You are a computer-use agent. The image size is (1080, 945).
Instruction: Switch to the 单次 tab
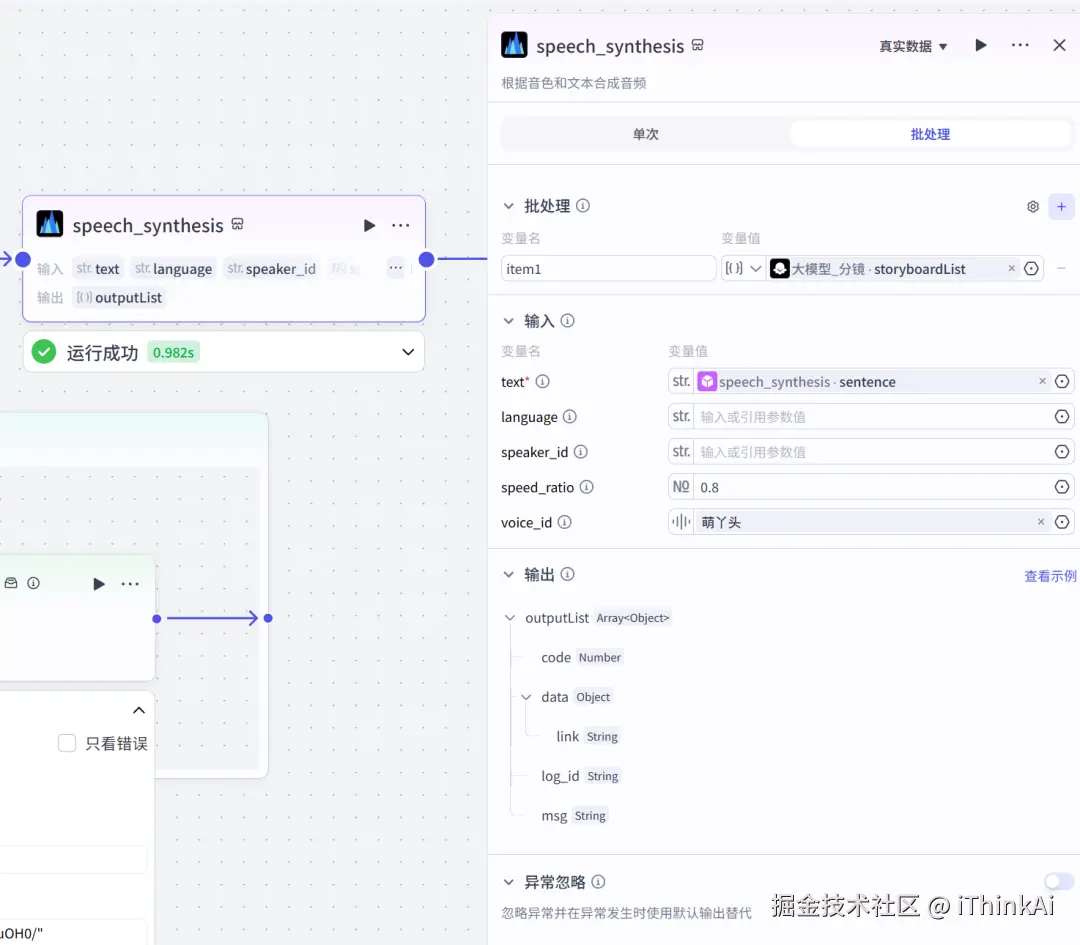point(645,132)
